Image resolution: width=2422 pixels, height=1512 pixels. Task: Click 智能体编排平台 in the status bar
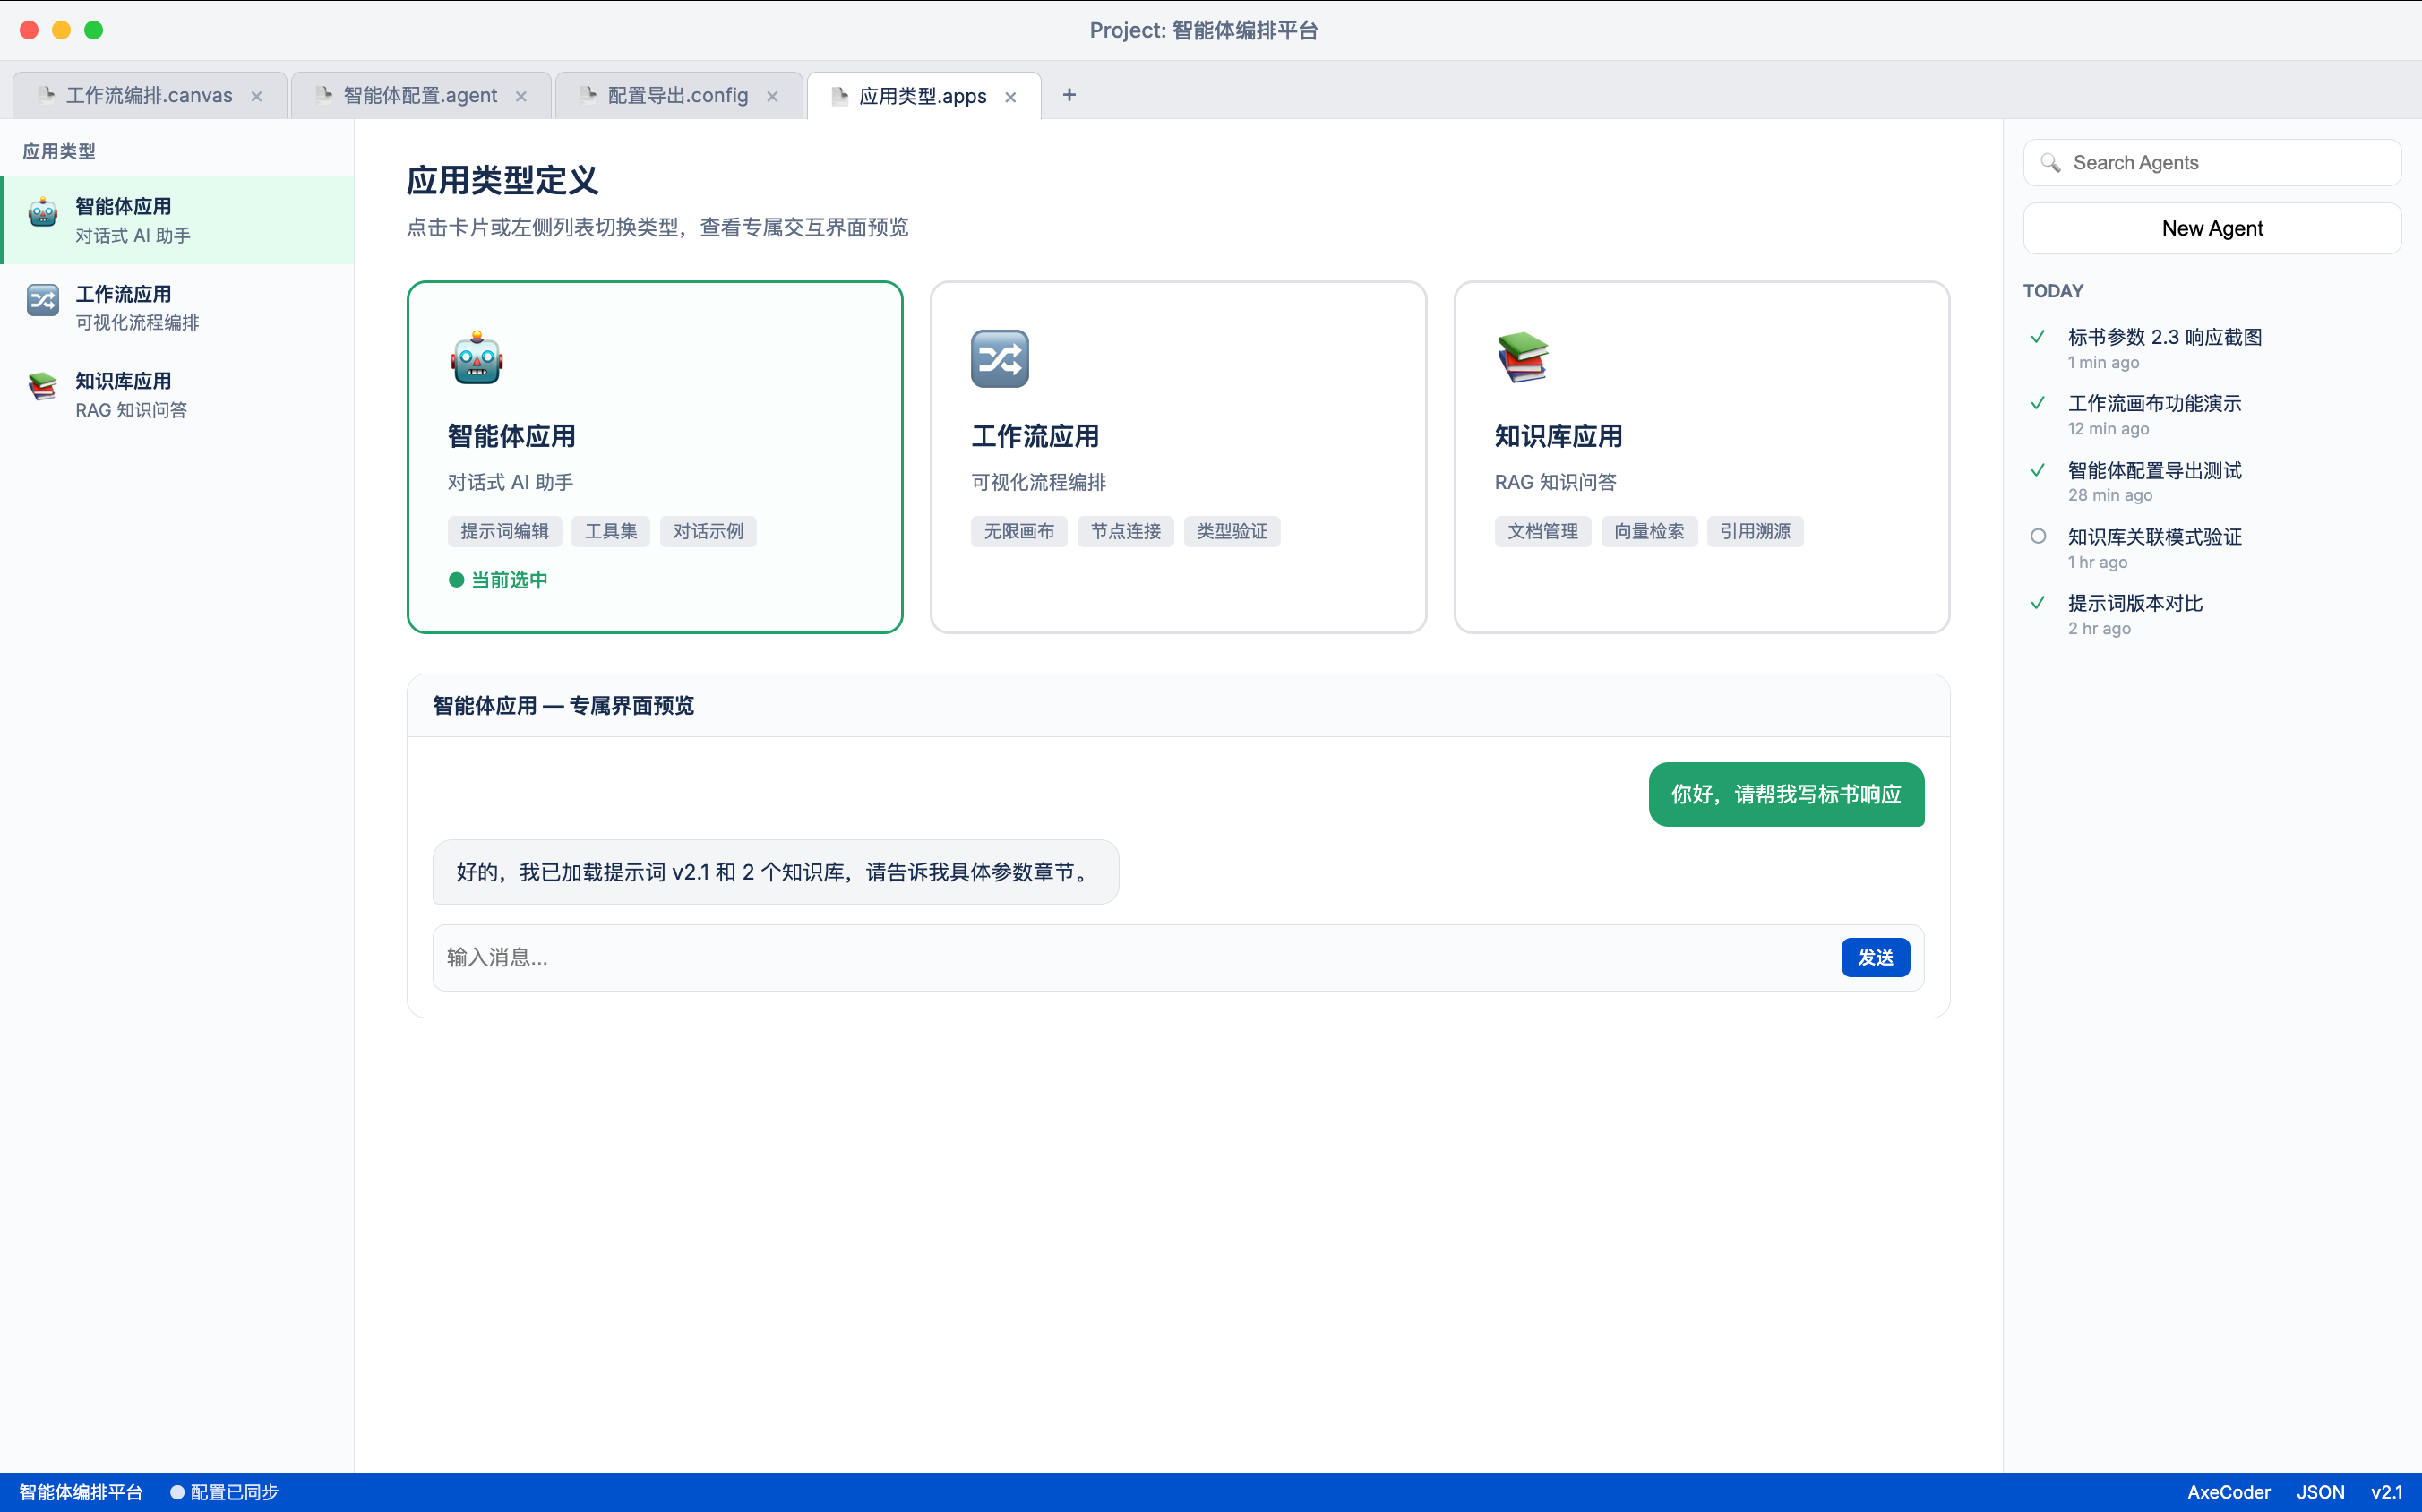(x=81, y=1492)
